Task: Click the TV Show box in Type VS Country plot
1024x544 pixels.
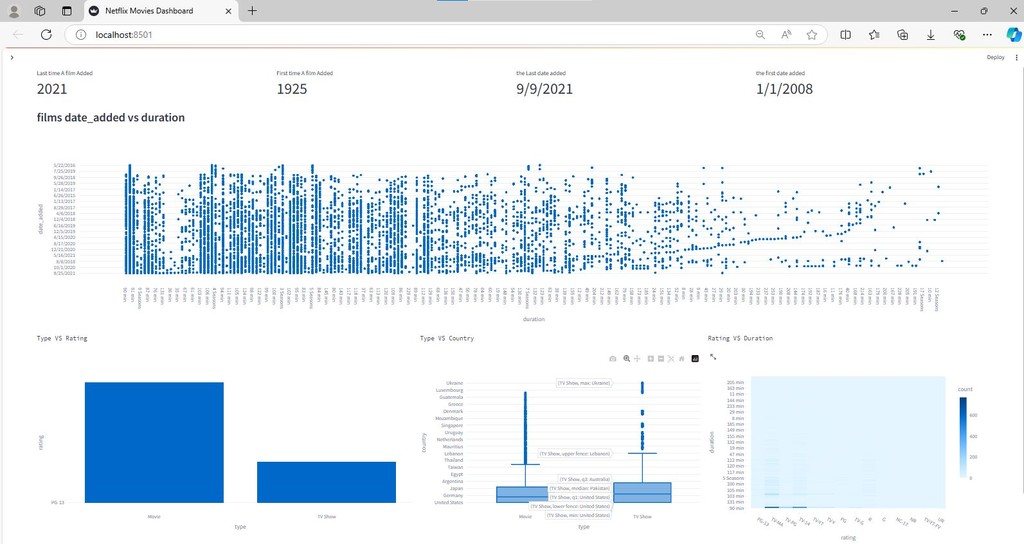Action: click(643, 492)
